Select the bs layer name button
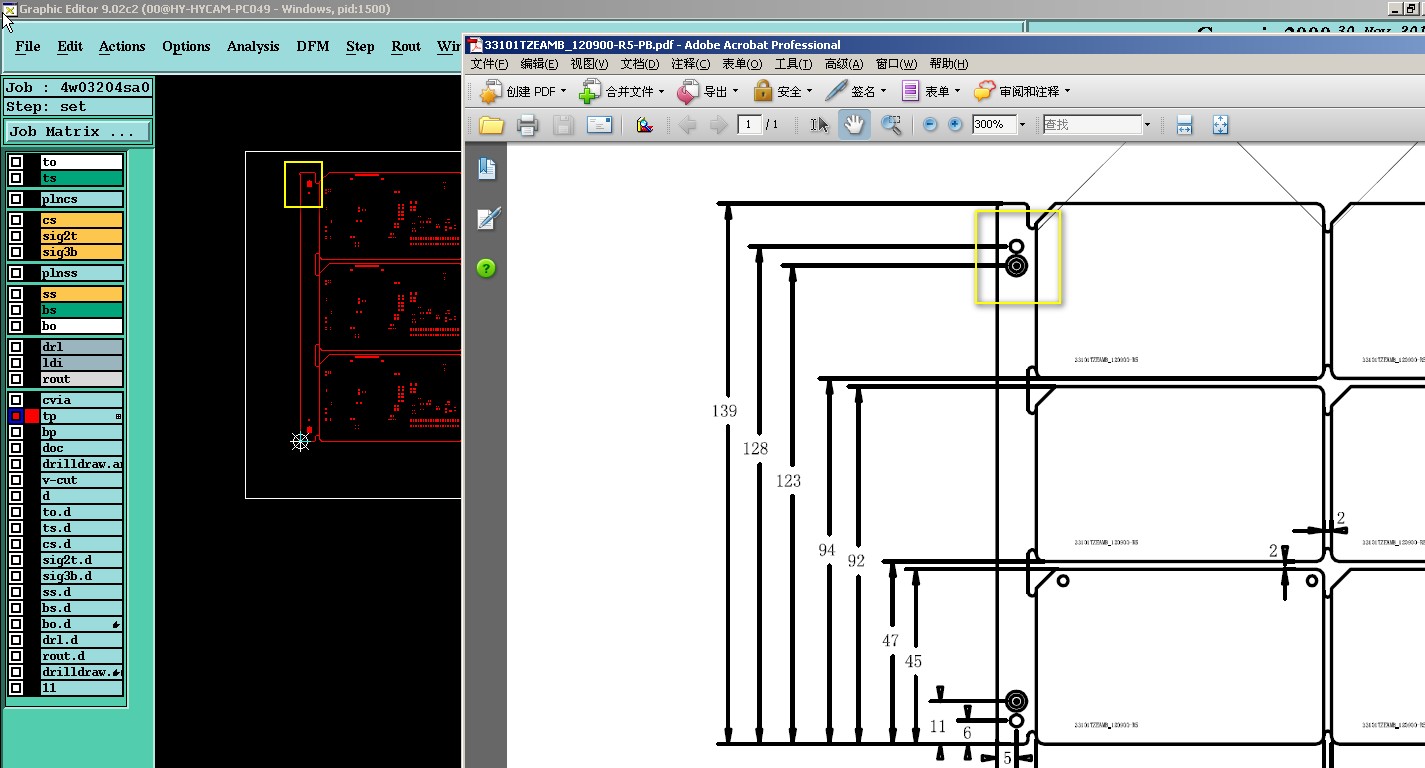Screen dimensions: 1425x768 [82, 310]
